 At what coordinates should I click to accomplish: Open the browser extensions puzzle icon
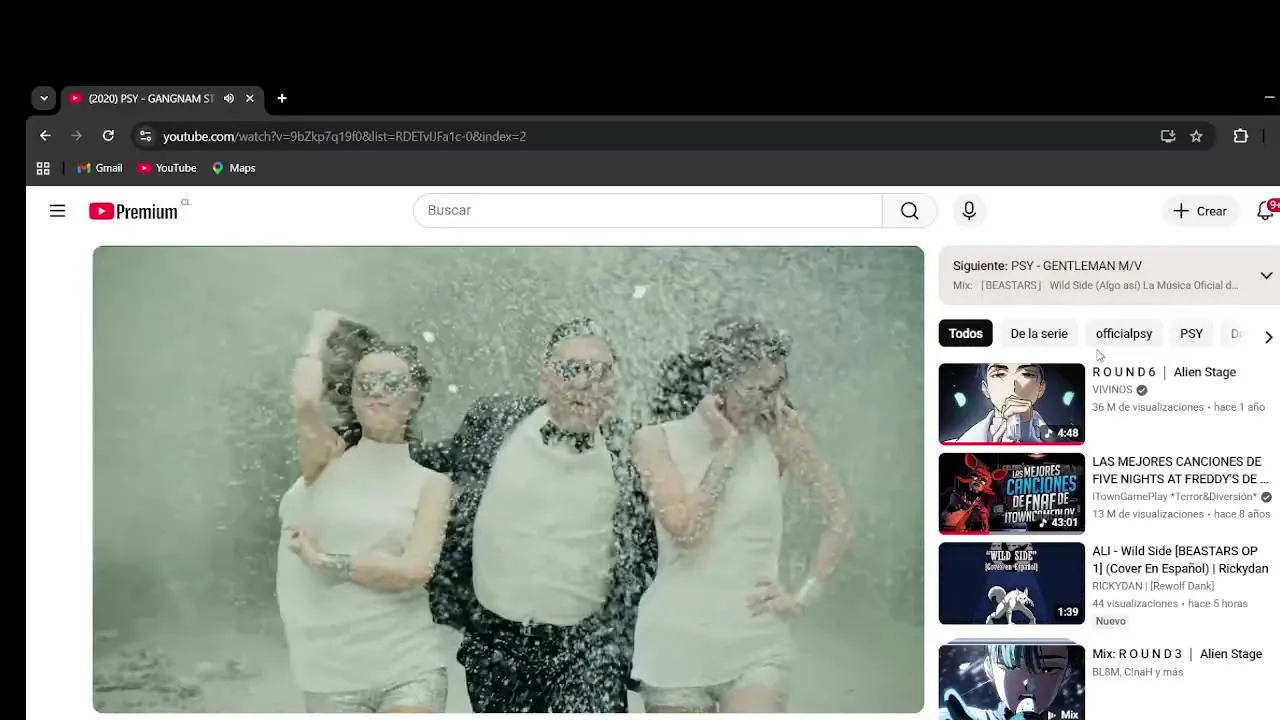[1241, 136]
